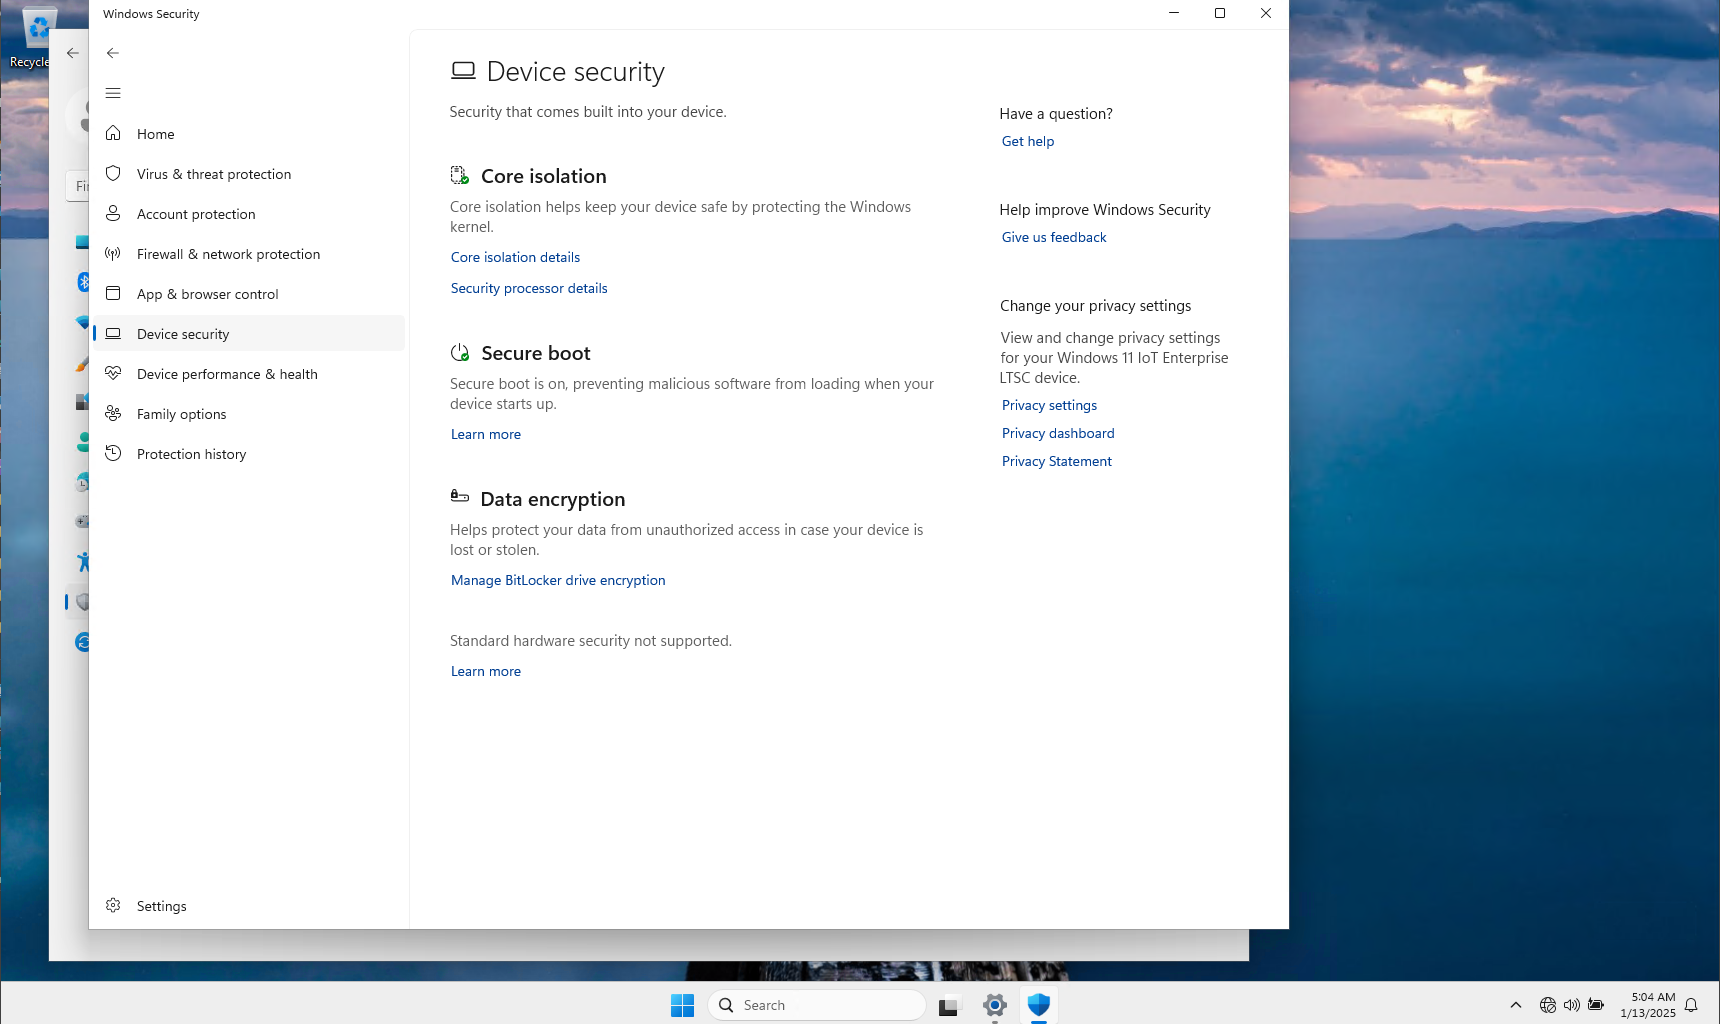Image resolution: width=1720 pixels, height=1024 pixels.
Task: Click the Firewall & network protection signal icon
Action: [x=113, y=253]
